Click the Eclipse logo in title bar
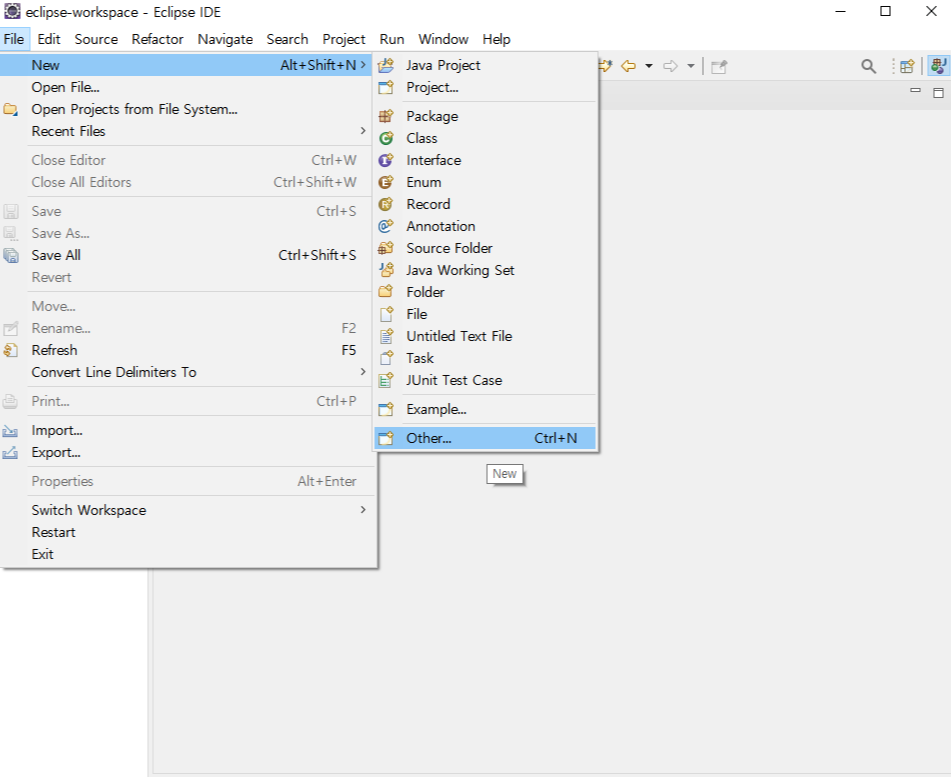 12,11
